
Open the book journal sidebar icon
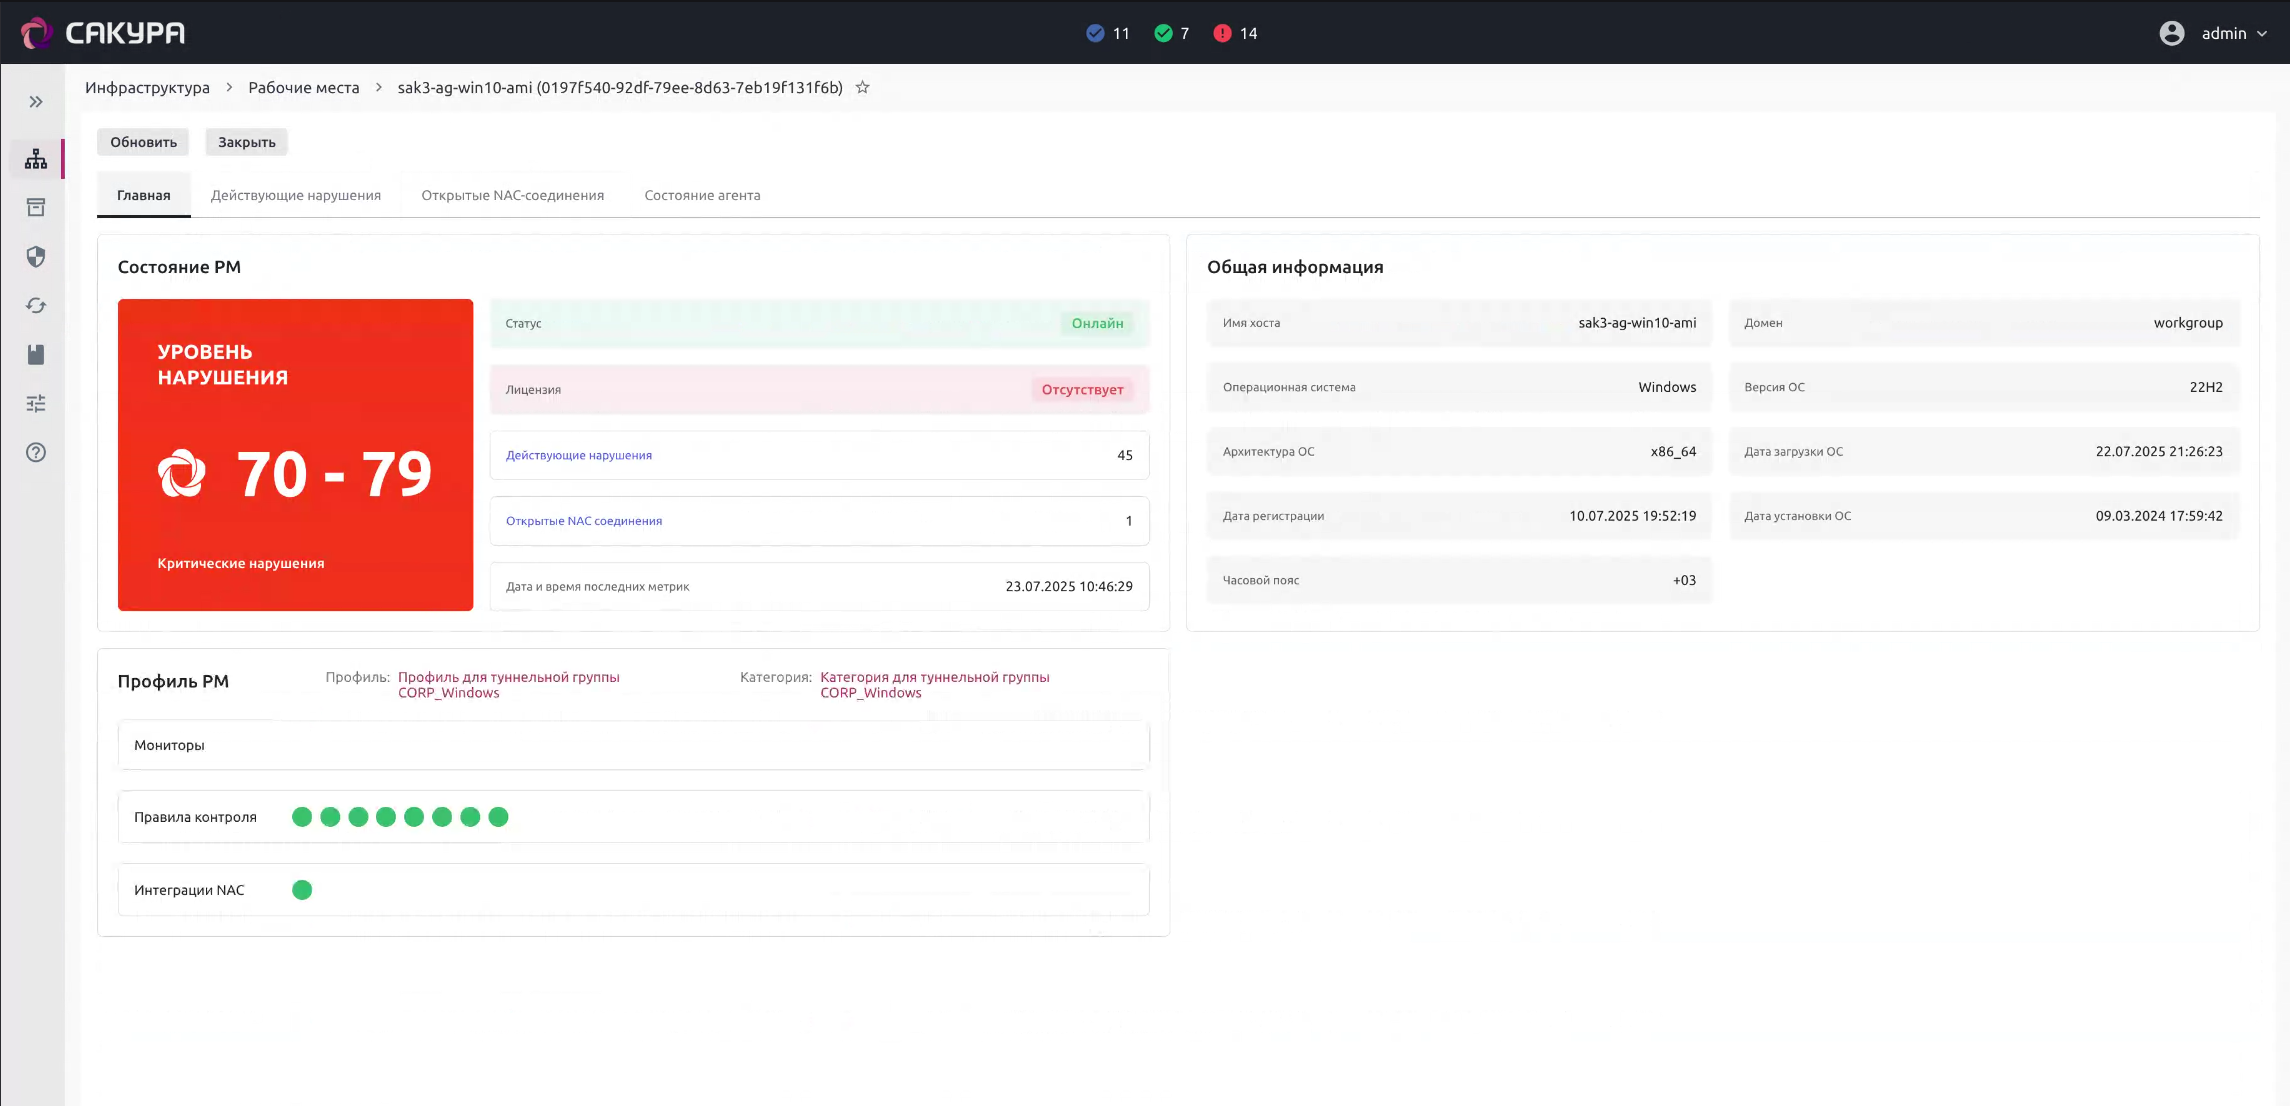36,355
